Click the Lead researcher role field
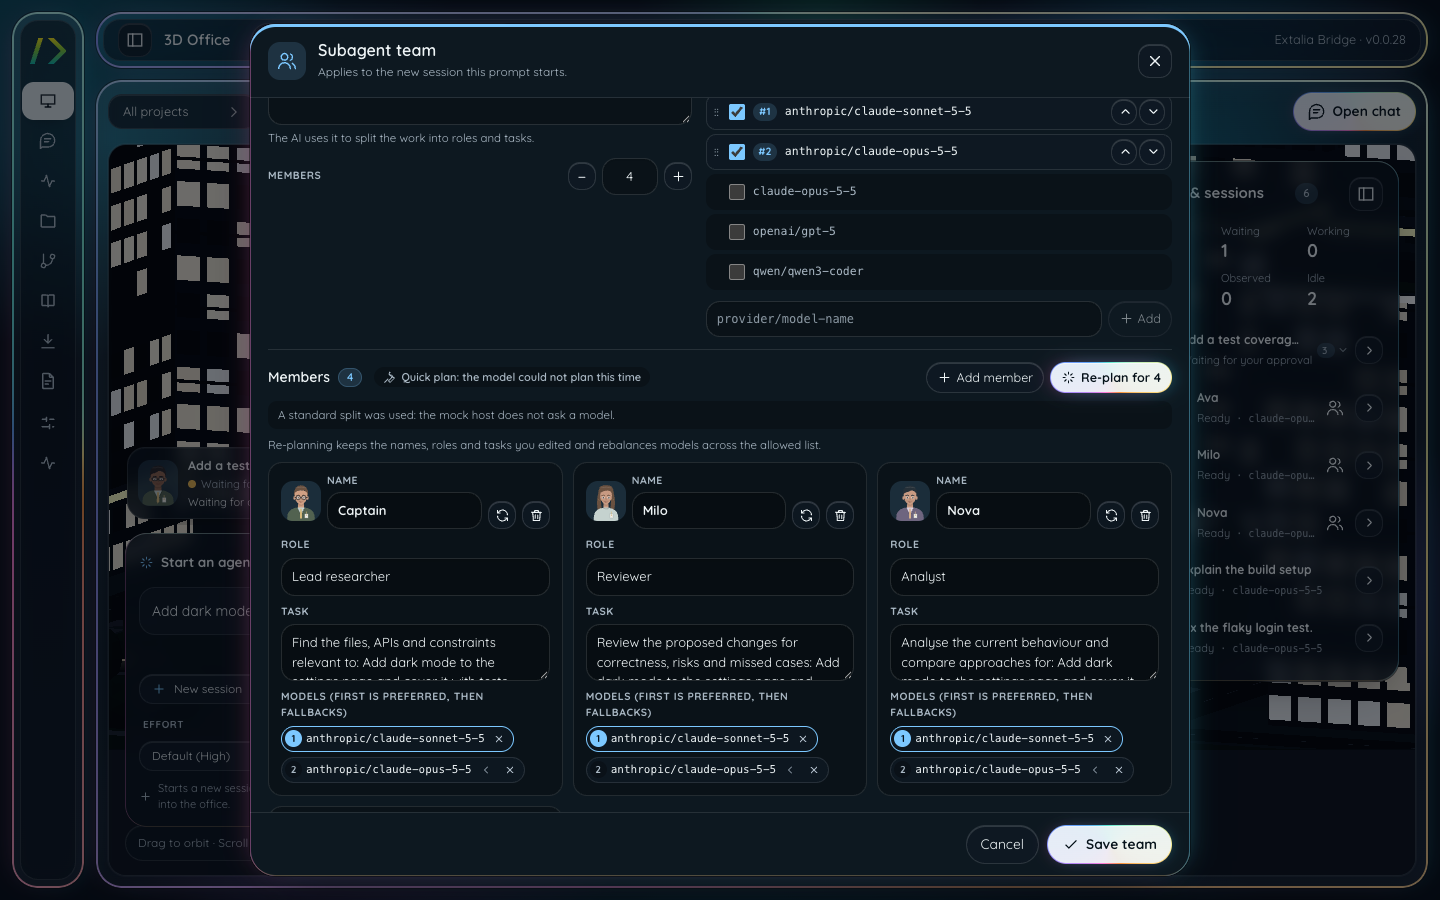 (x=415, y=577)
